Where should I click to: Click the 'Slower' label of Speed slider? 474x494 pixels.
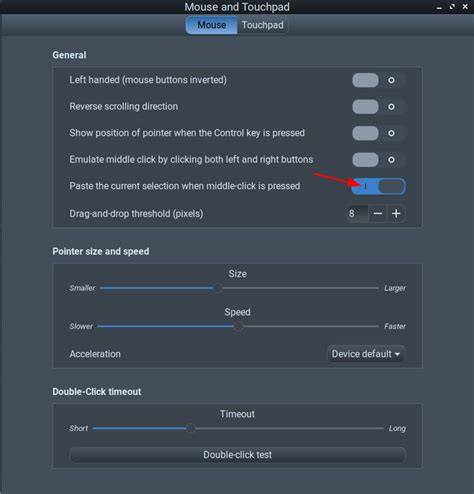coord(81,326)
